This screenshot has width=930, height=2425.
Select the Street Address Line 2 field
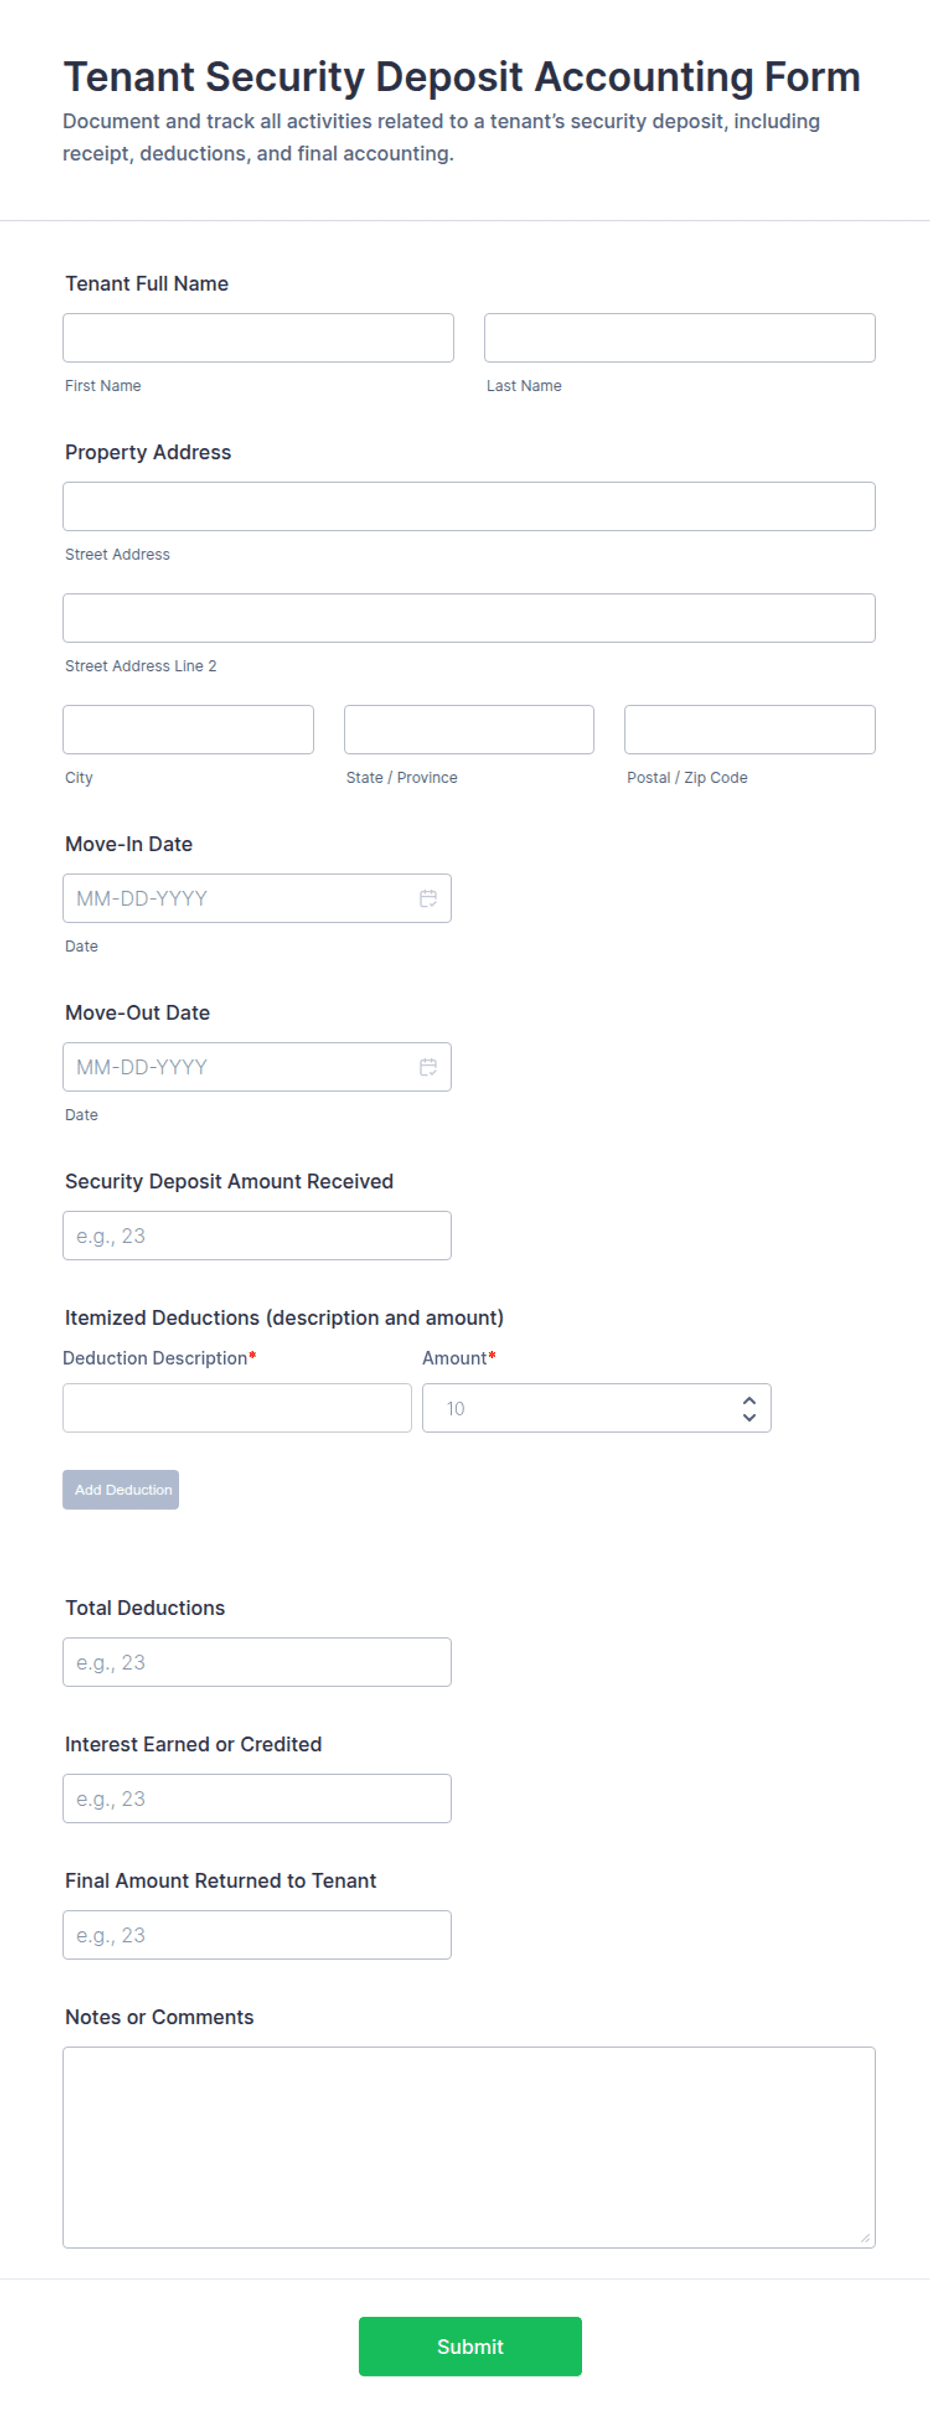[x=469, y=618]
